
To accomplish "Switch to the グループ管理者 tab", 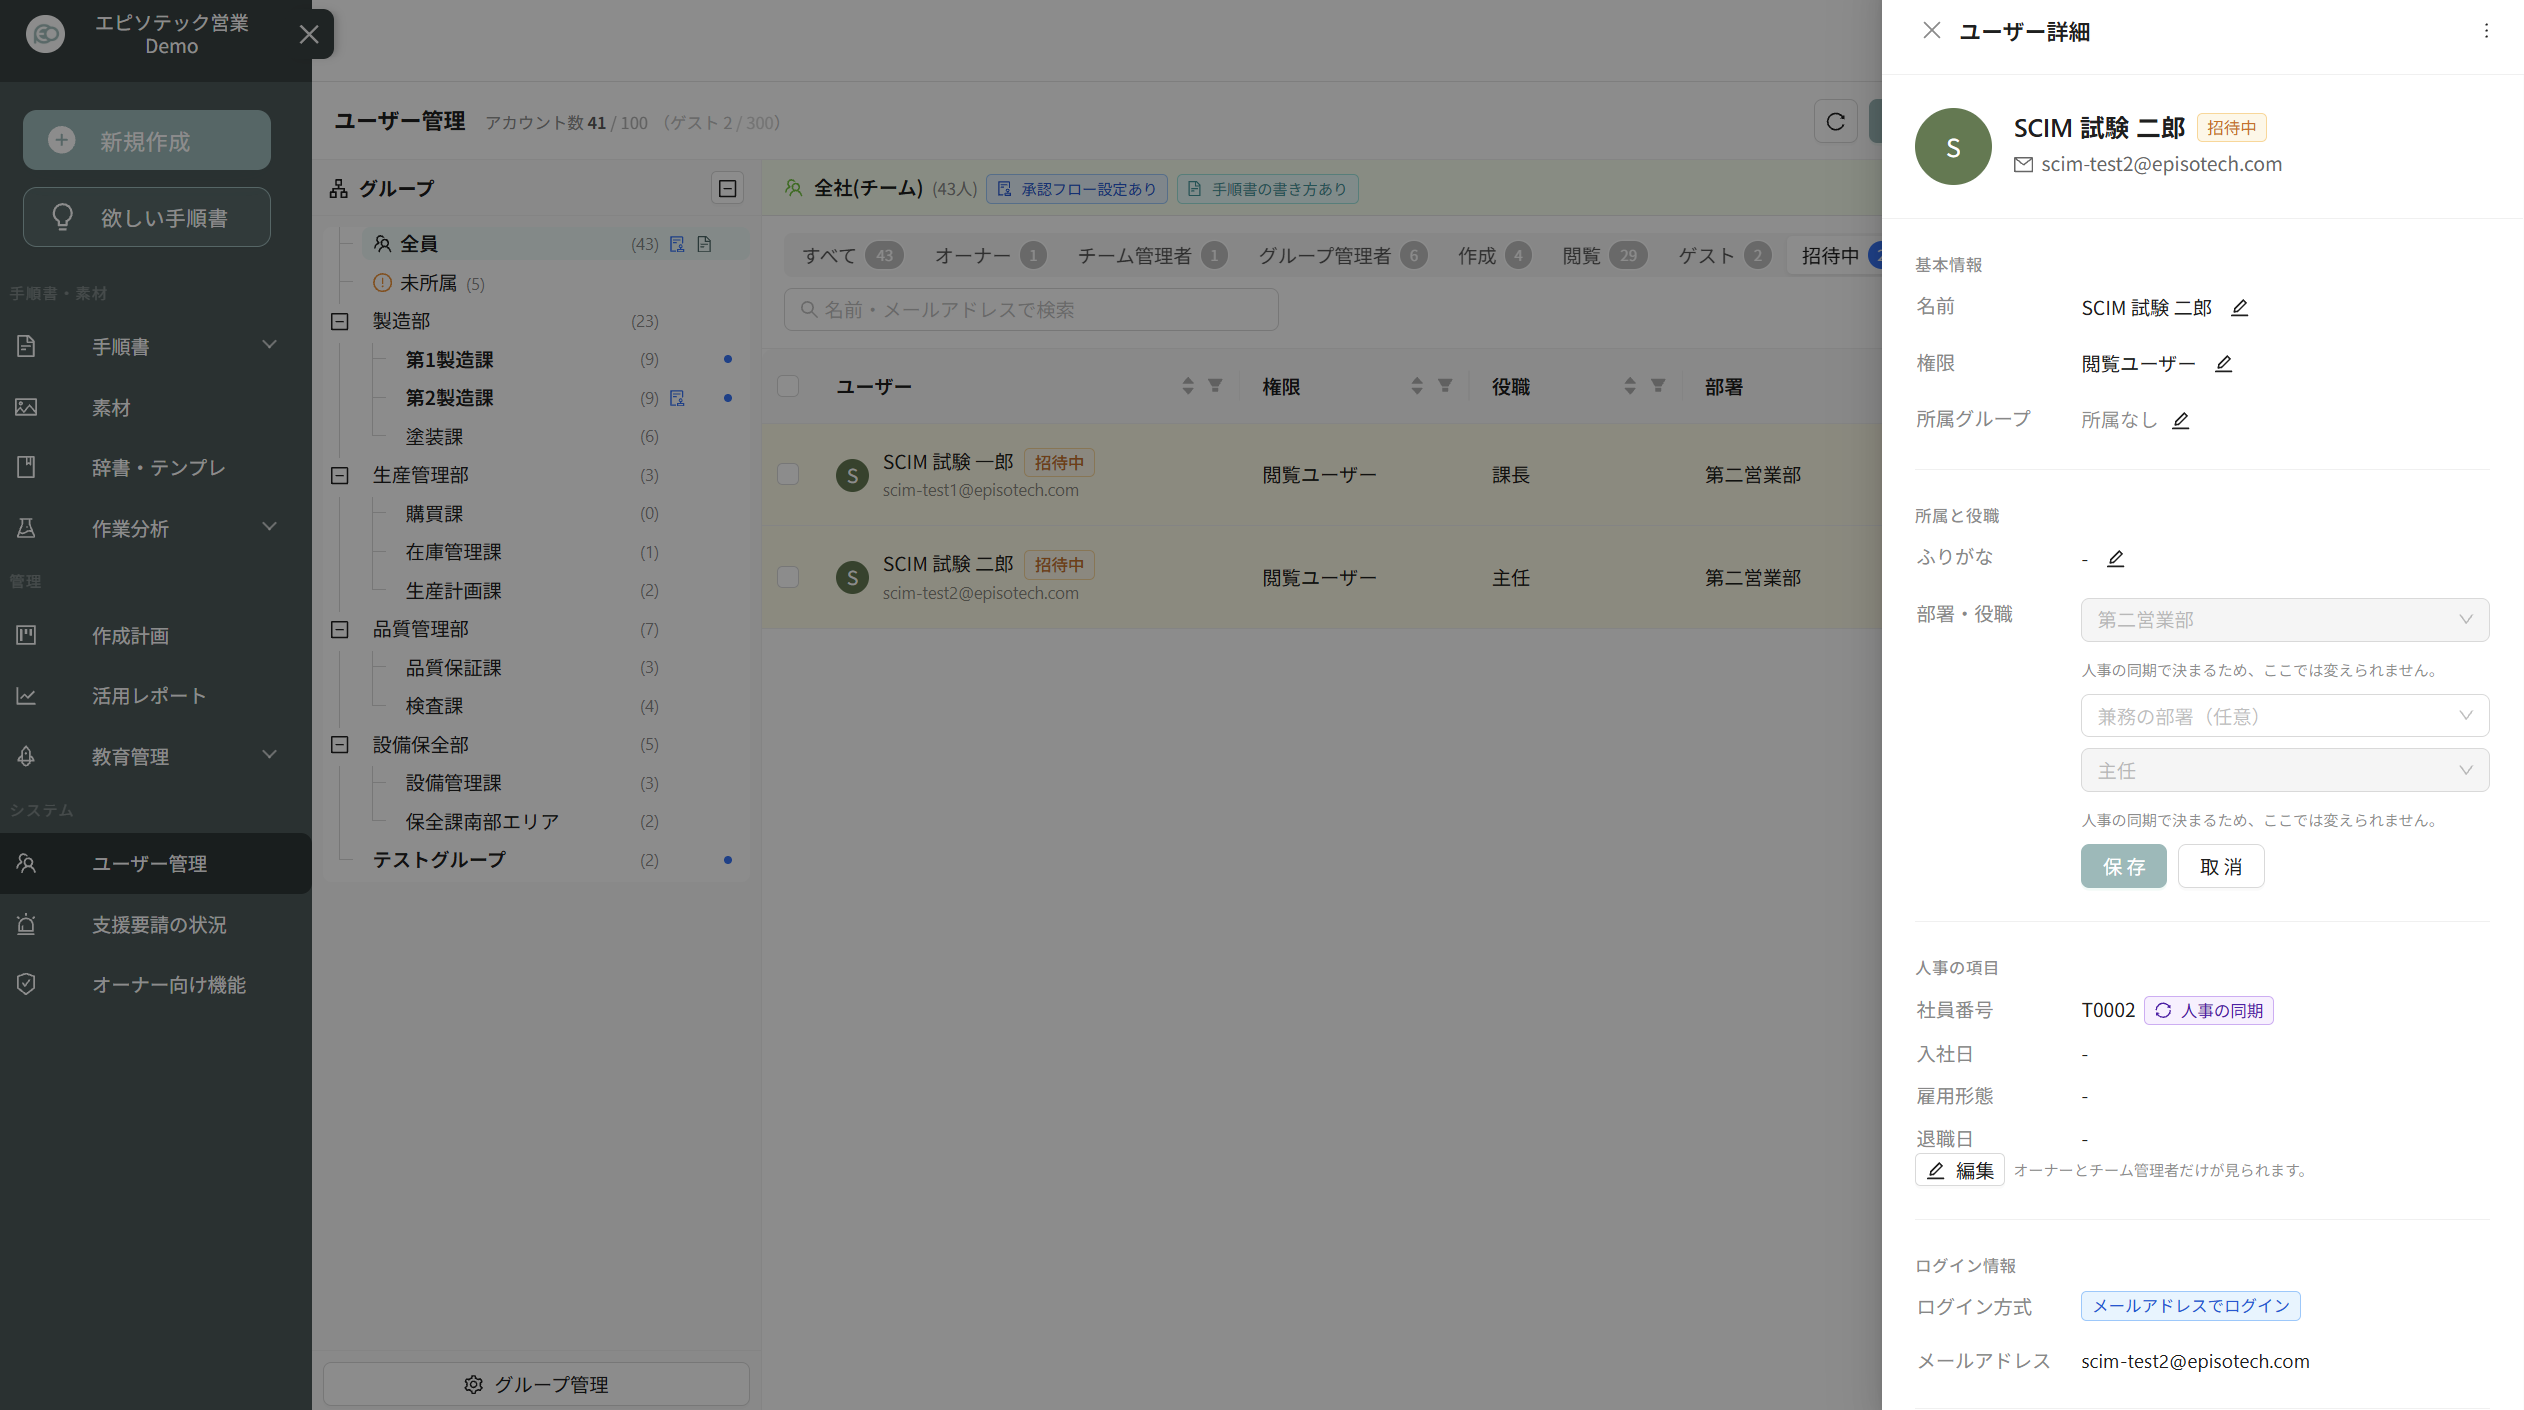I will coord(1342,255).
